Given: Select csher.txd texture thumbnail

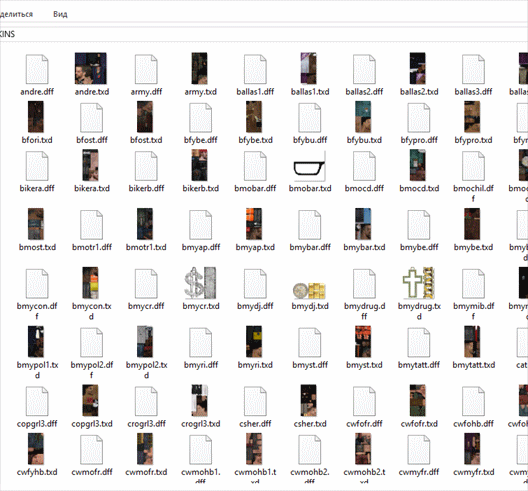Looking at the screenshot, I should pos(308,400).
